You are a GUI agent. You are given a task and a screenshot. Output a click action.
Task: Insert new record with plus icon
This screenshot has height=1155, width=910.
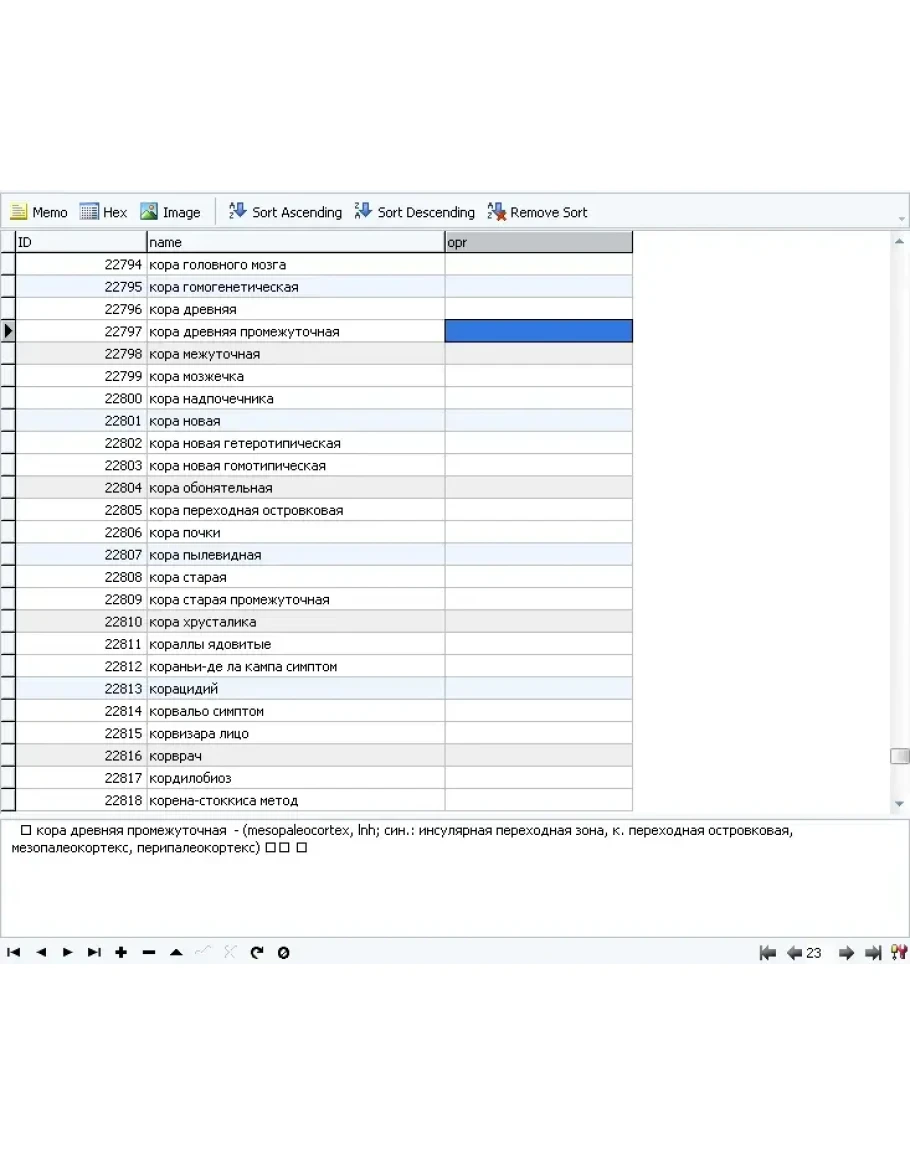coord(121,953)
